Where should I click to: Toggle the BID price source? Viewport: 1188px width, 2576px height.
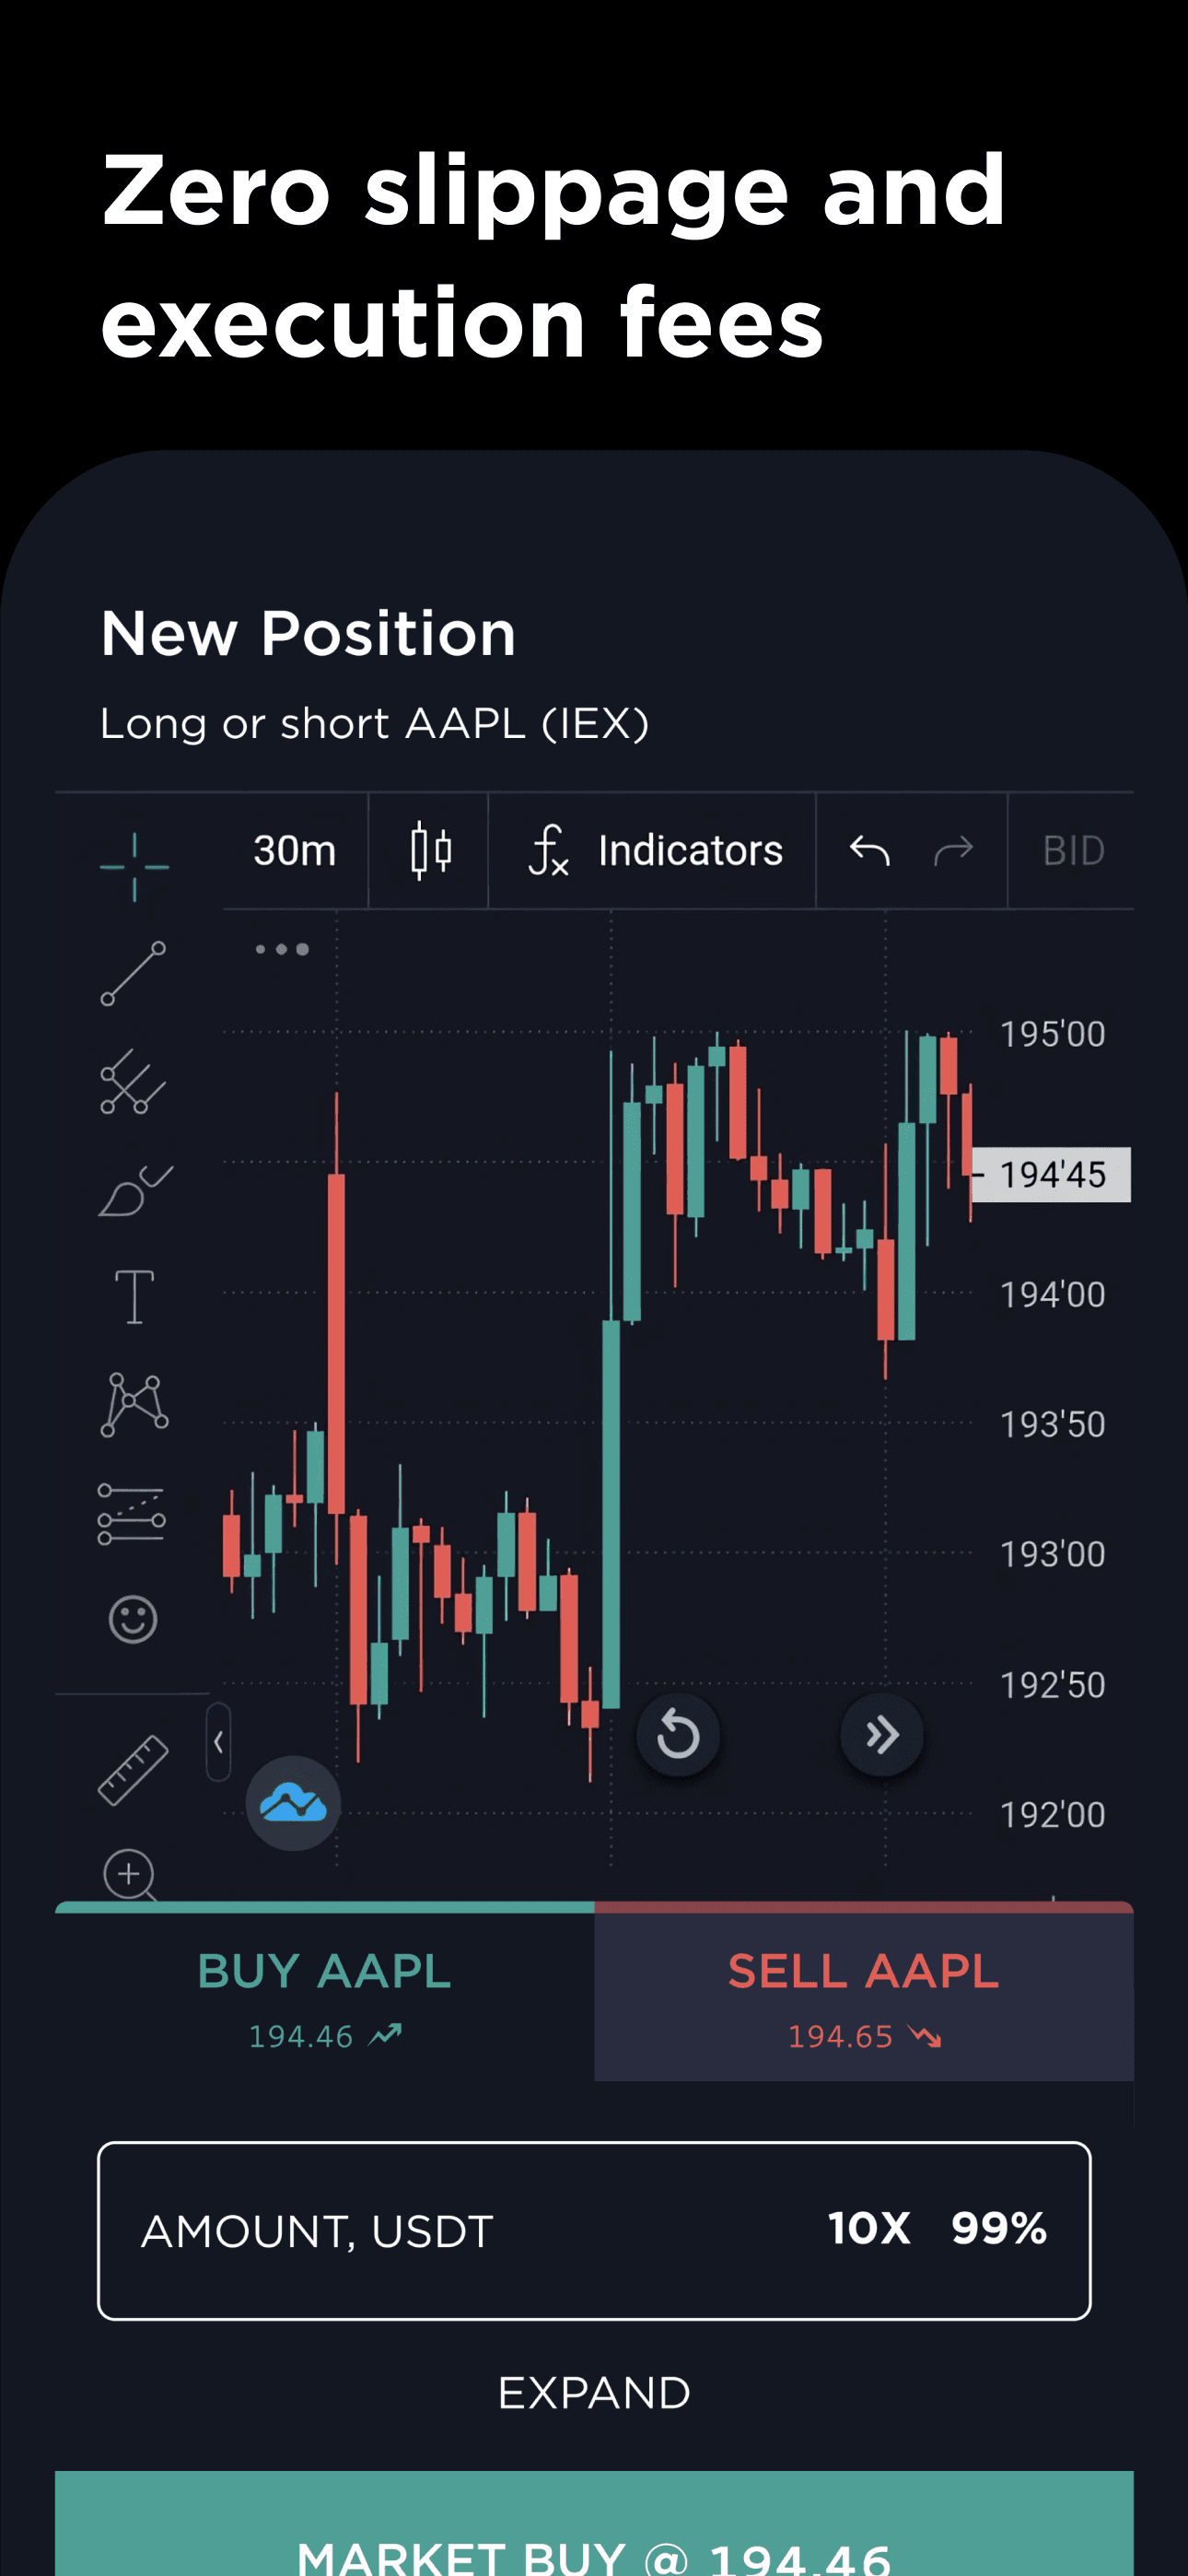click(x=1073, y=851)
